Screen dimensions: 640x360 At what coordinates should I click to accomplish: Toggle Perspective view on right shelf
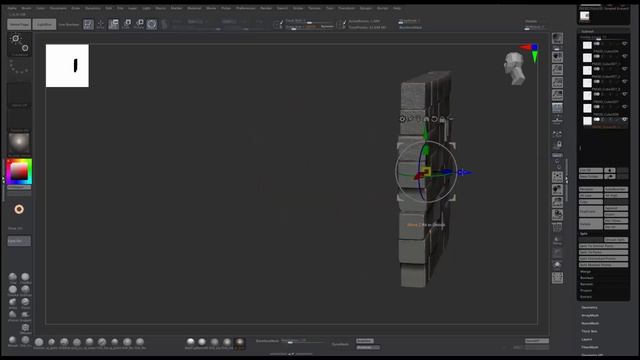557,108
